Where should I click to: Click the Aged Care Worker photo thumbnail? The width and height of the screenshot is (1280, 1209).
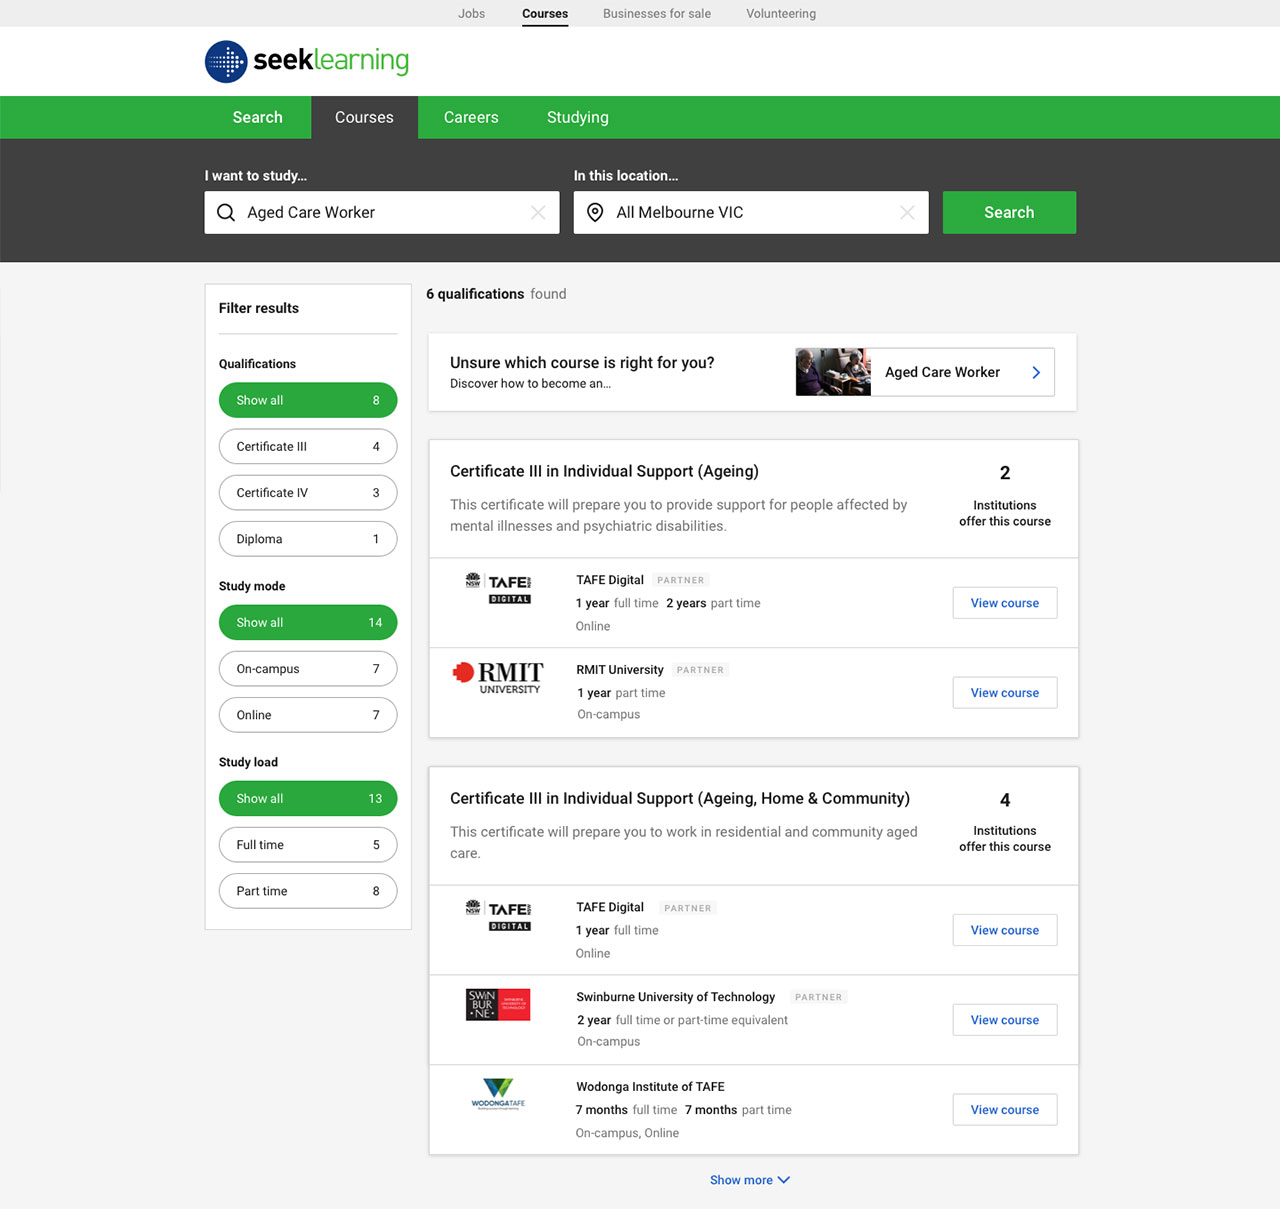tap(833, 372)
